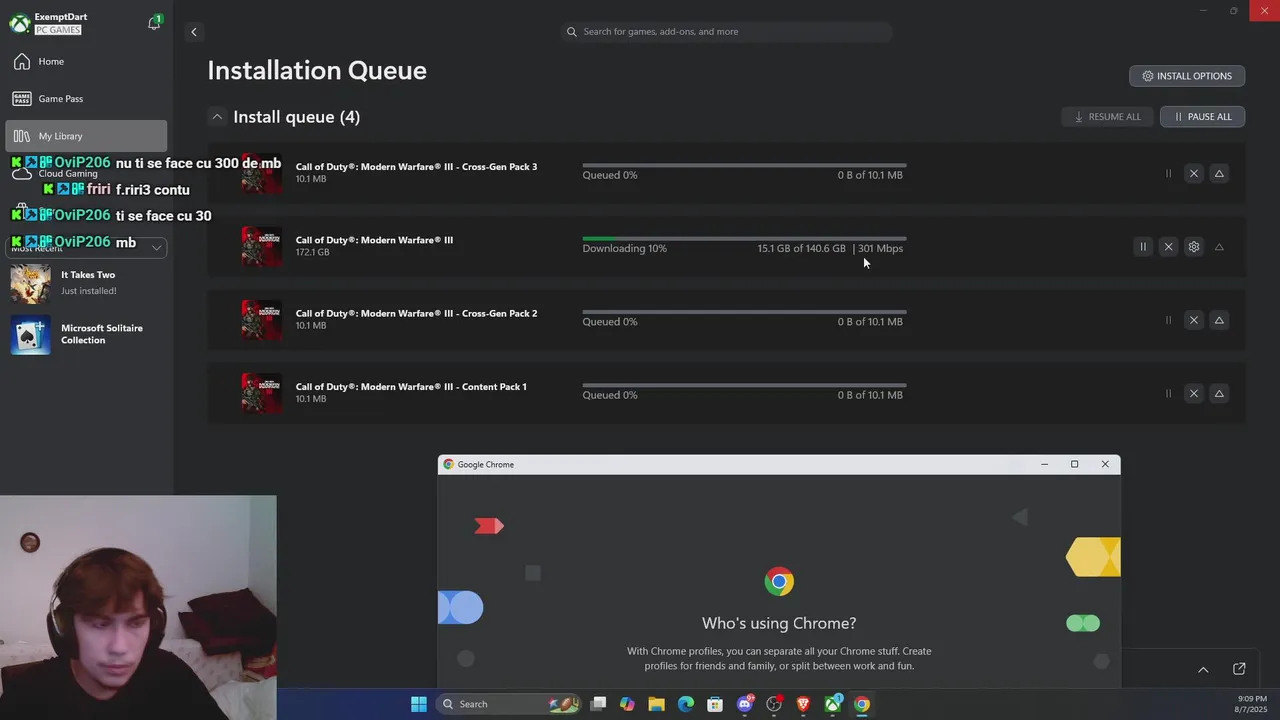The width and height of the screenshot is (1280, 720).
Task: Click the Xbox app taskbar icon
Action: [x=832, y=704]
